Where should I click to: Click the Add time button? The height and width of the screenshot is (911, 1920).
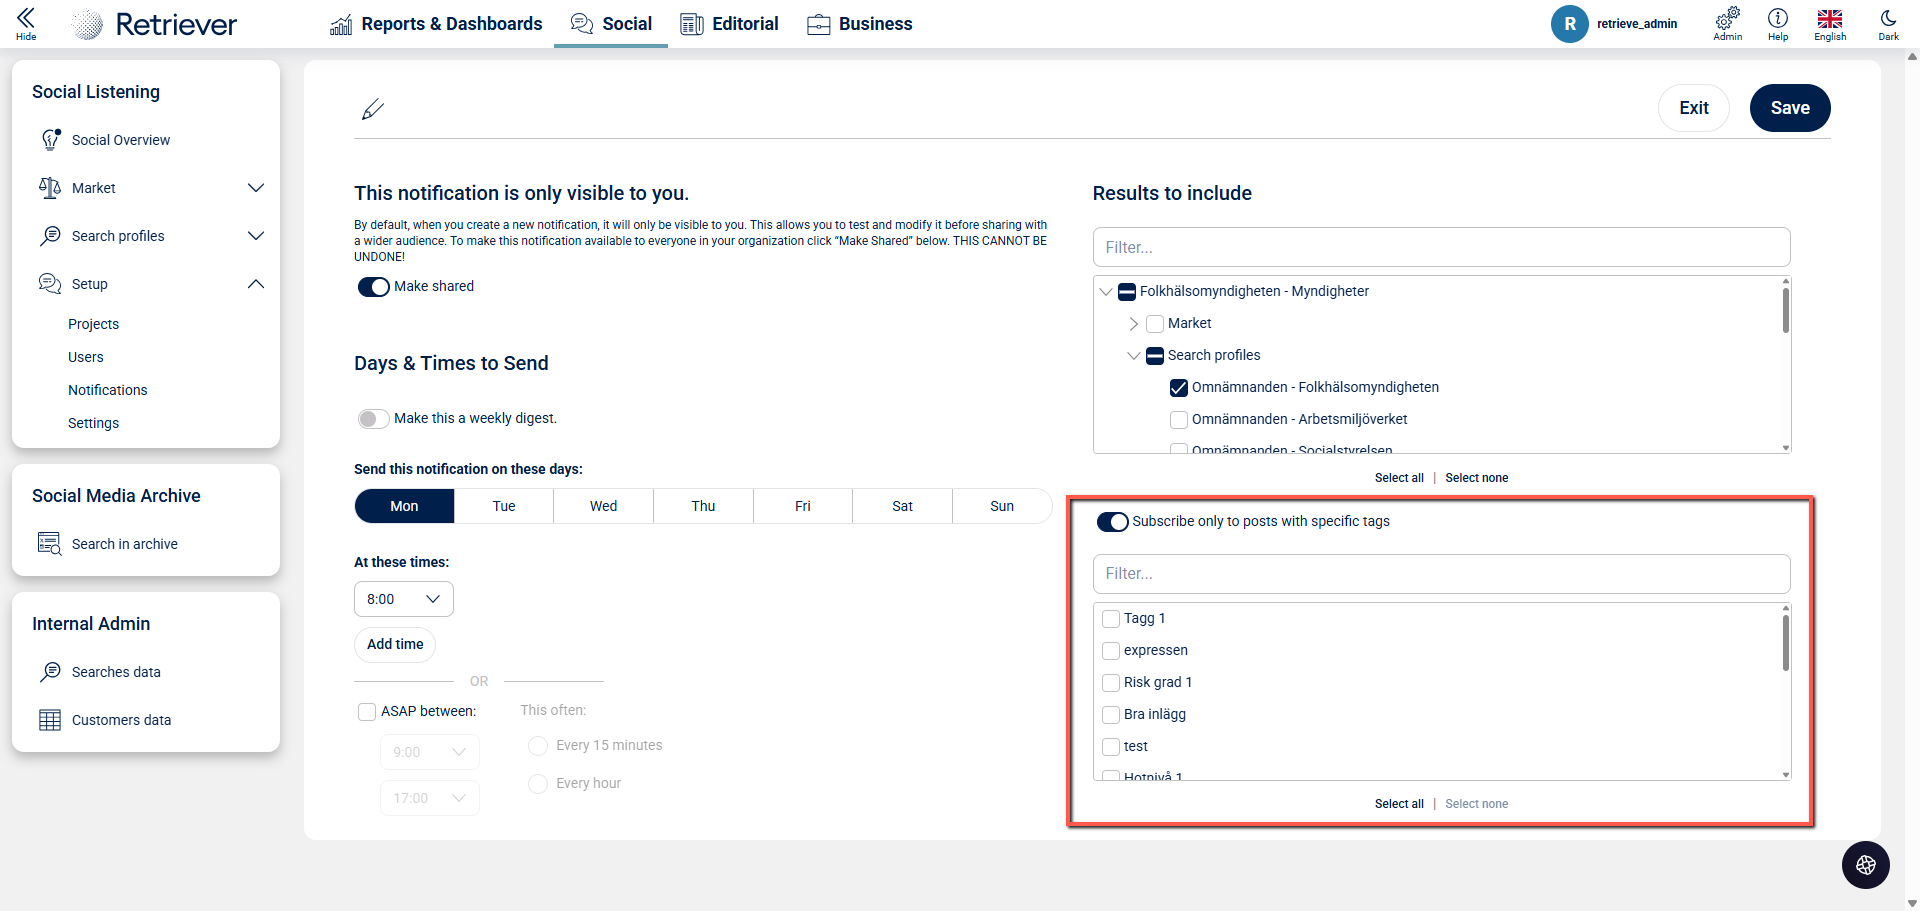(x=395, y=645)
